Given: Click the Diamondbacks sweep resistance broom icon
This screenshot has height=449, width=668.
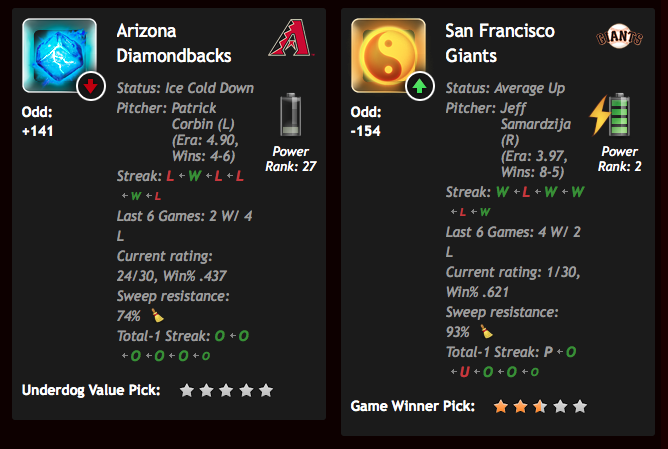Looking at the screenshot, I should point(158,316).
